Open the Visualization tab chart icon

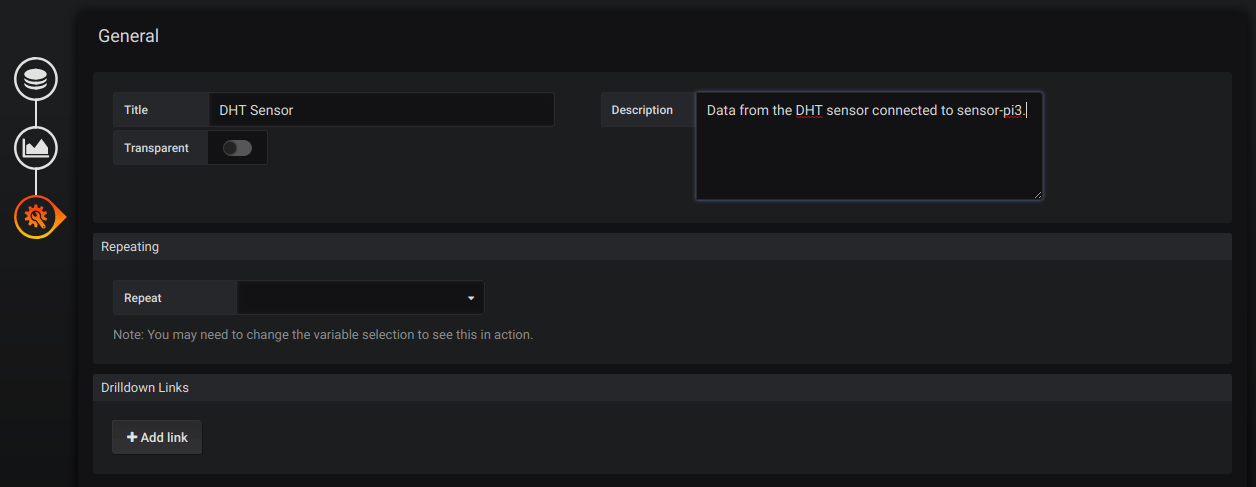click(36, 148)
